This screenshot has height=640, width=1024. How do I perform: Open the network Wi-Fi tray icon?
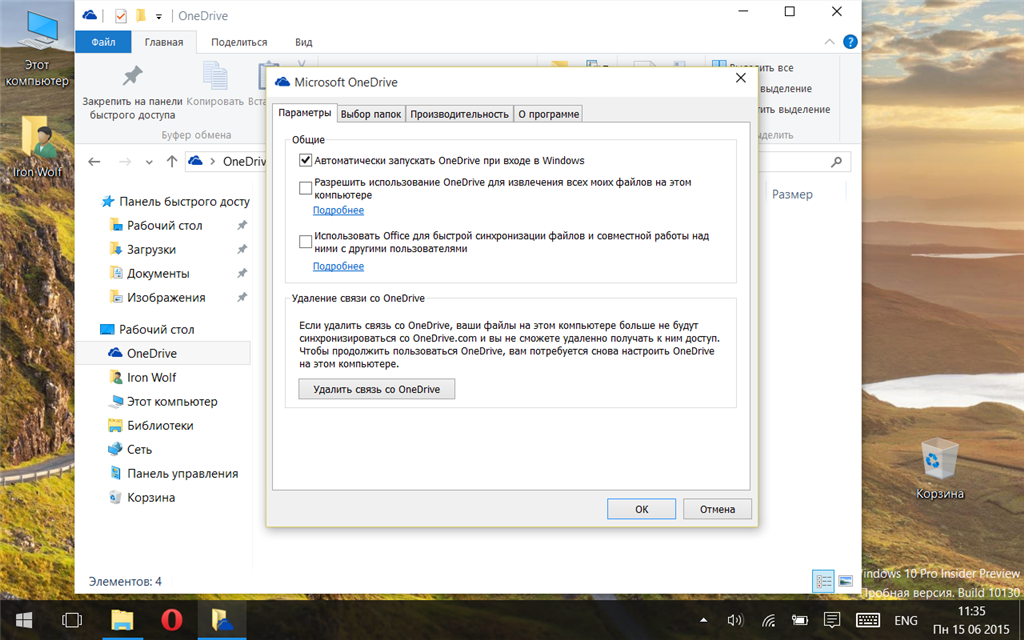769,620
